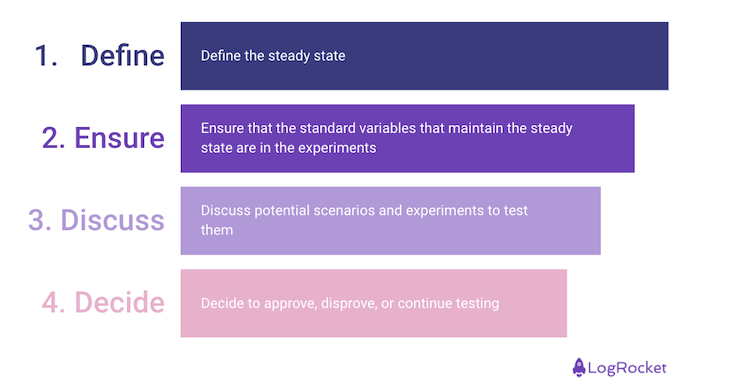The height and width of the screenshot is (385, 730).
Task: Select the lavender Discuss bar
Action: tap(391, 221)
